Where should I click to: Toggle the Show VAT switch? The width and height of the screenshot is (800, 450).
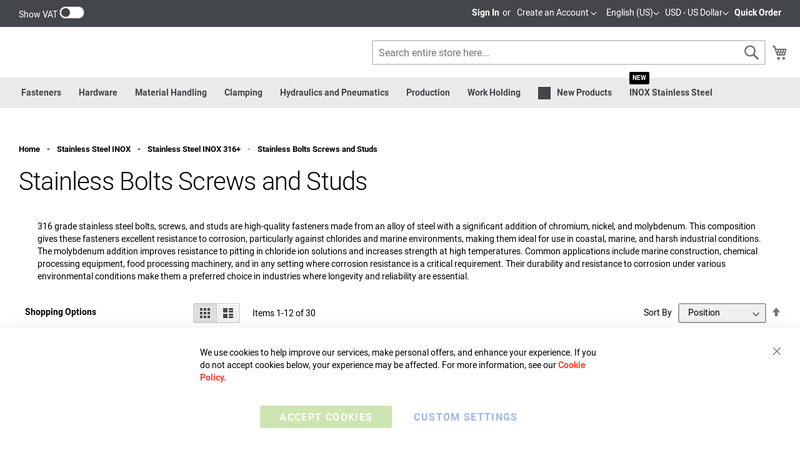[x=72, y=13]
